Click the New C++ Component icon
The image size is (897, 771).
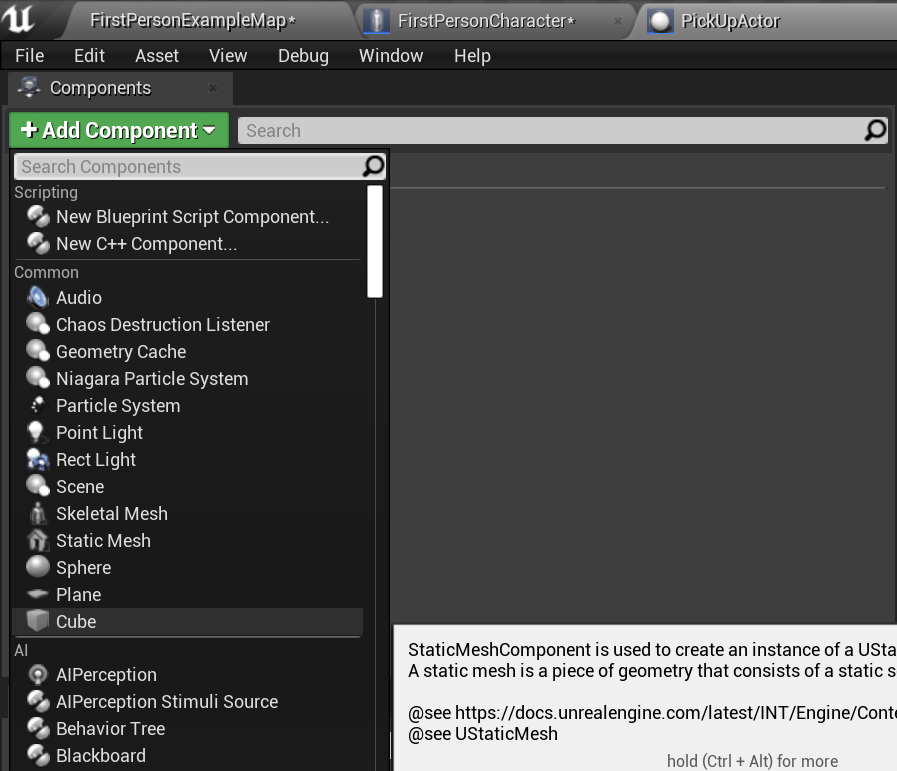pyautogui.click(x=38, y=243)
